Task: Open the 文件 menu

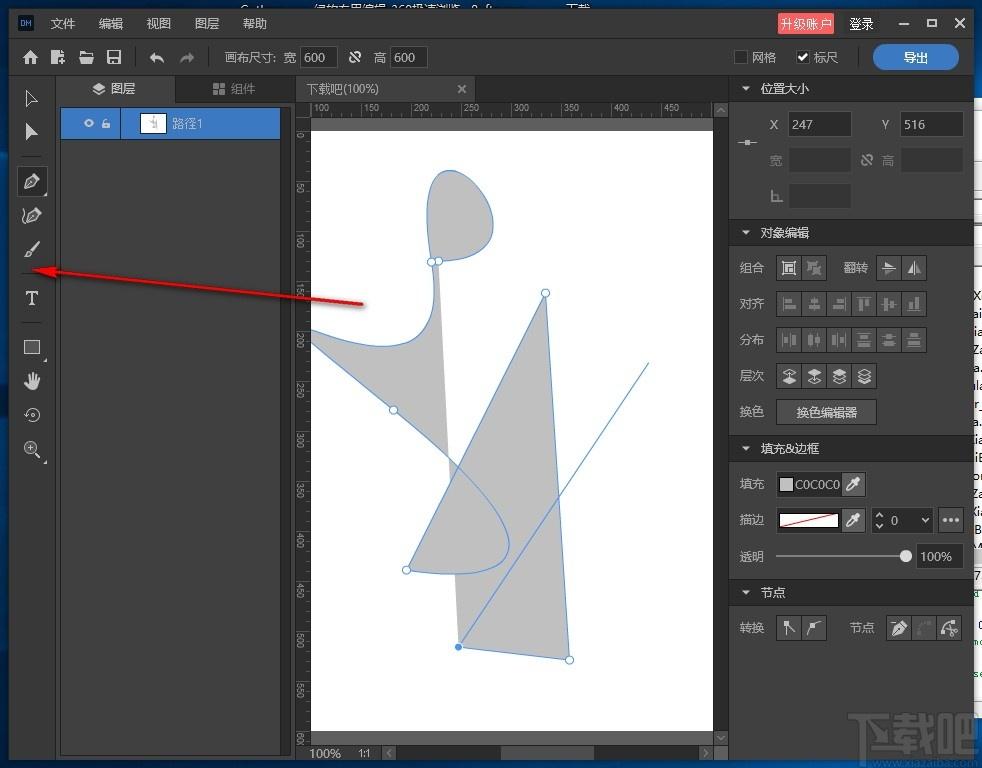Action: click(x=63, y=24)
